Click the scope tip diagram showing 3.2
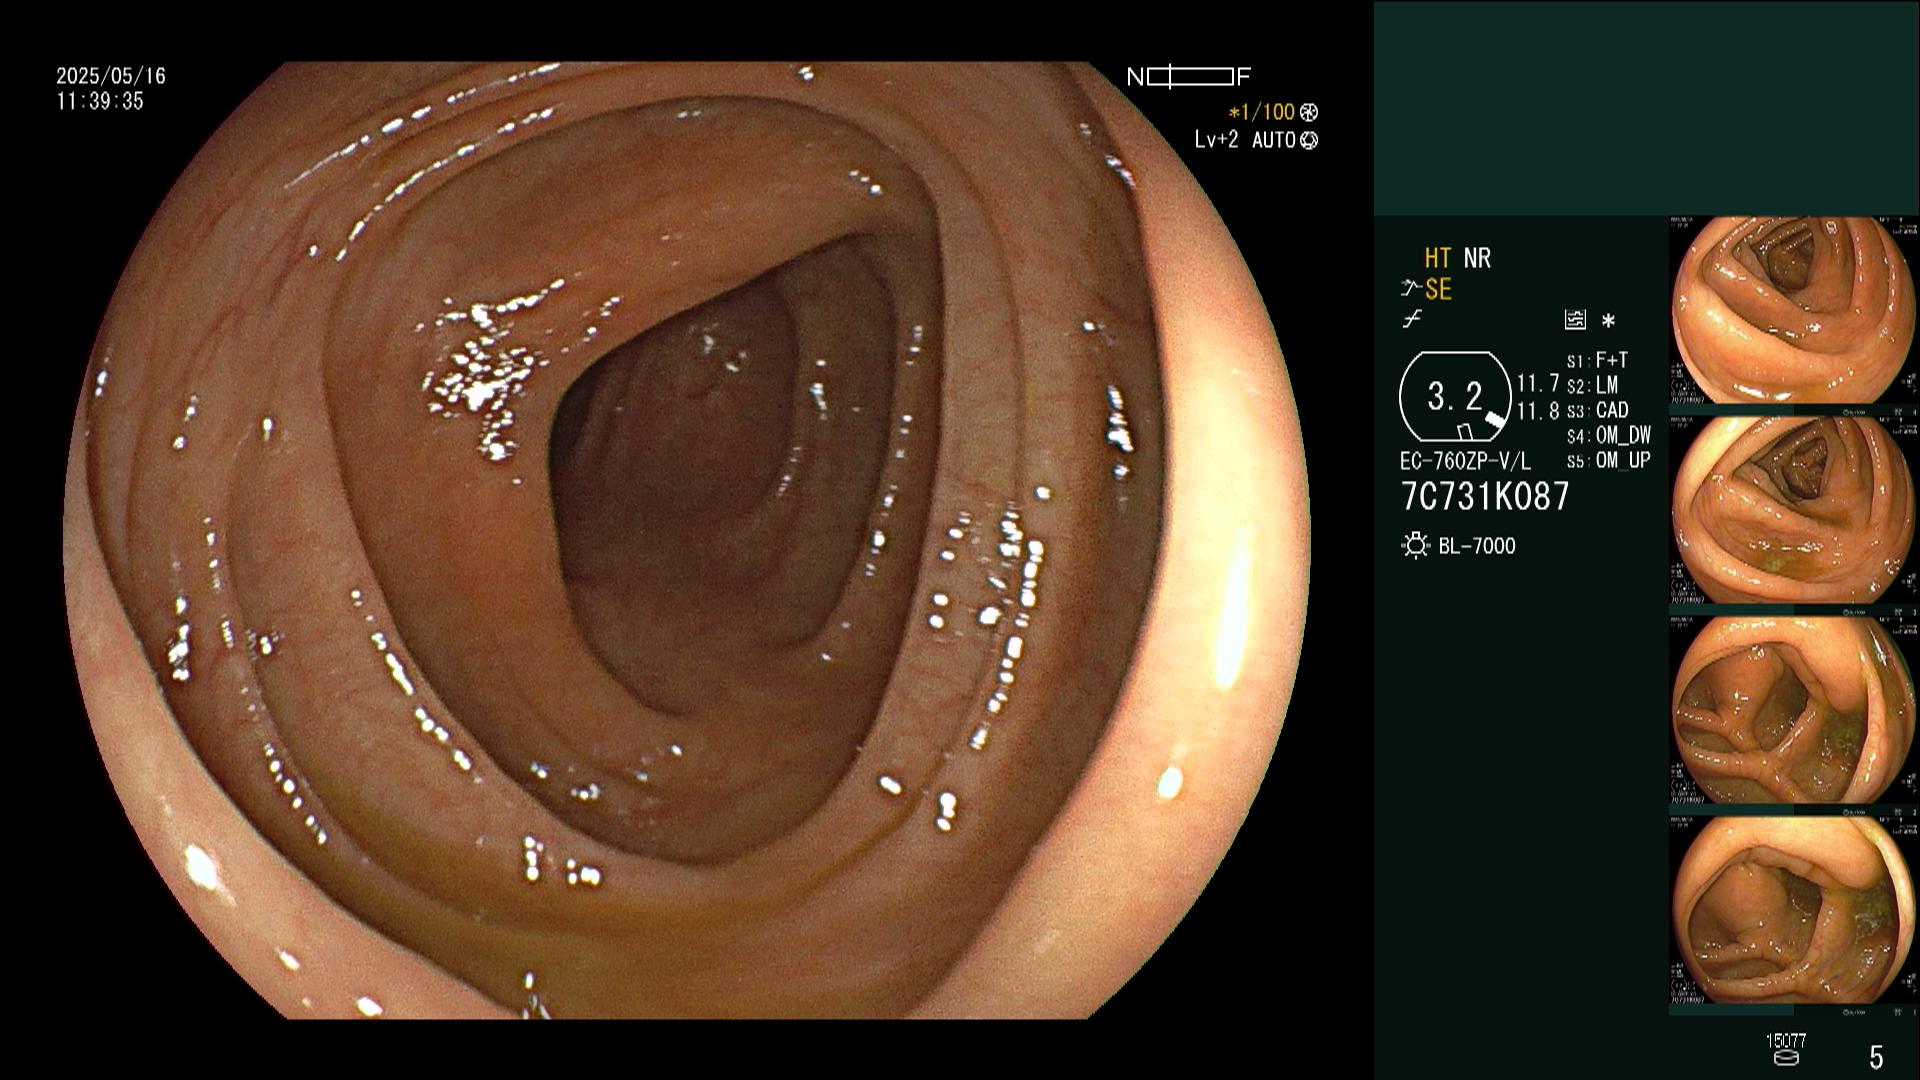 1455,397
